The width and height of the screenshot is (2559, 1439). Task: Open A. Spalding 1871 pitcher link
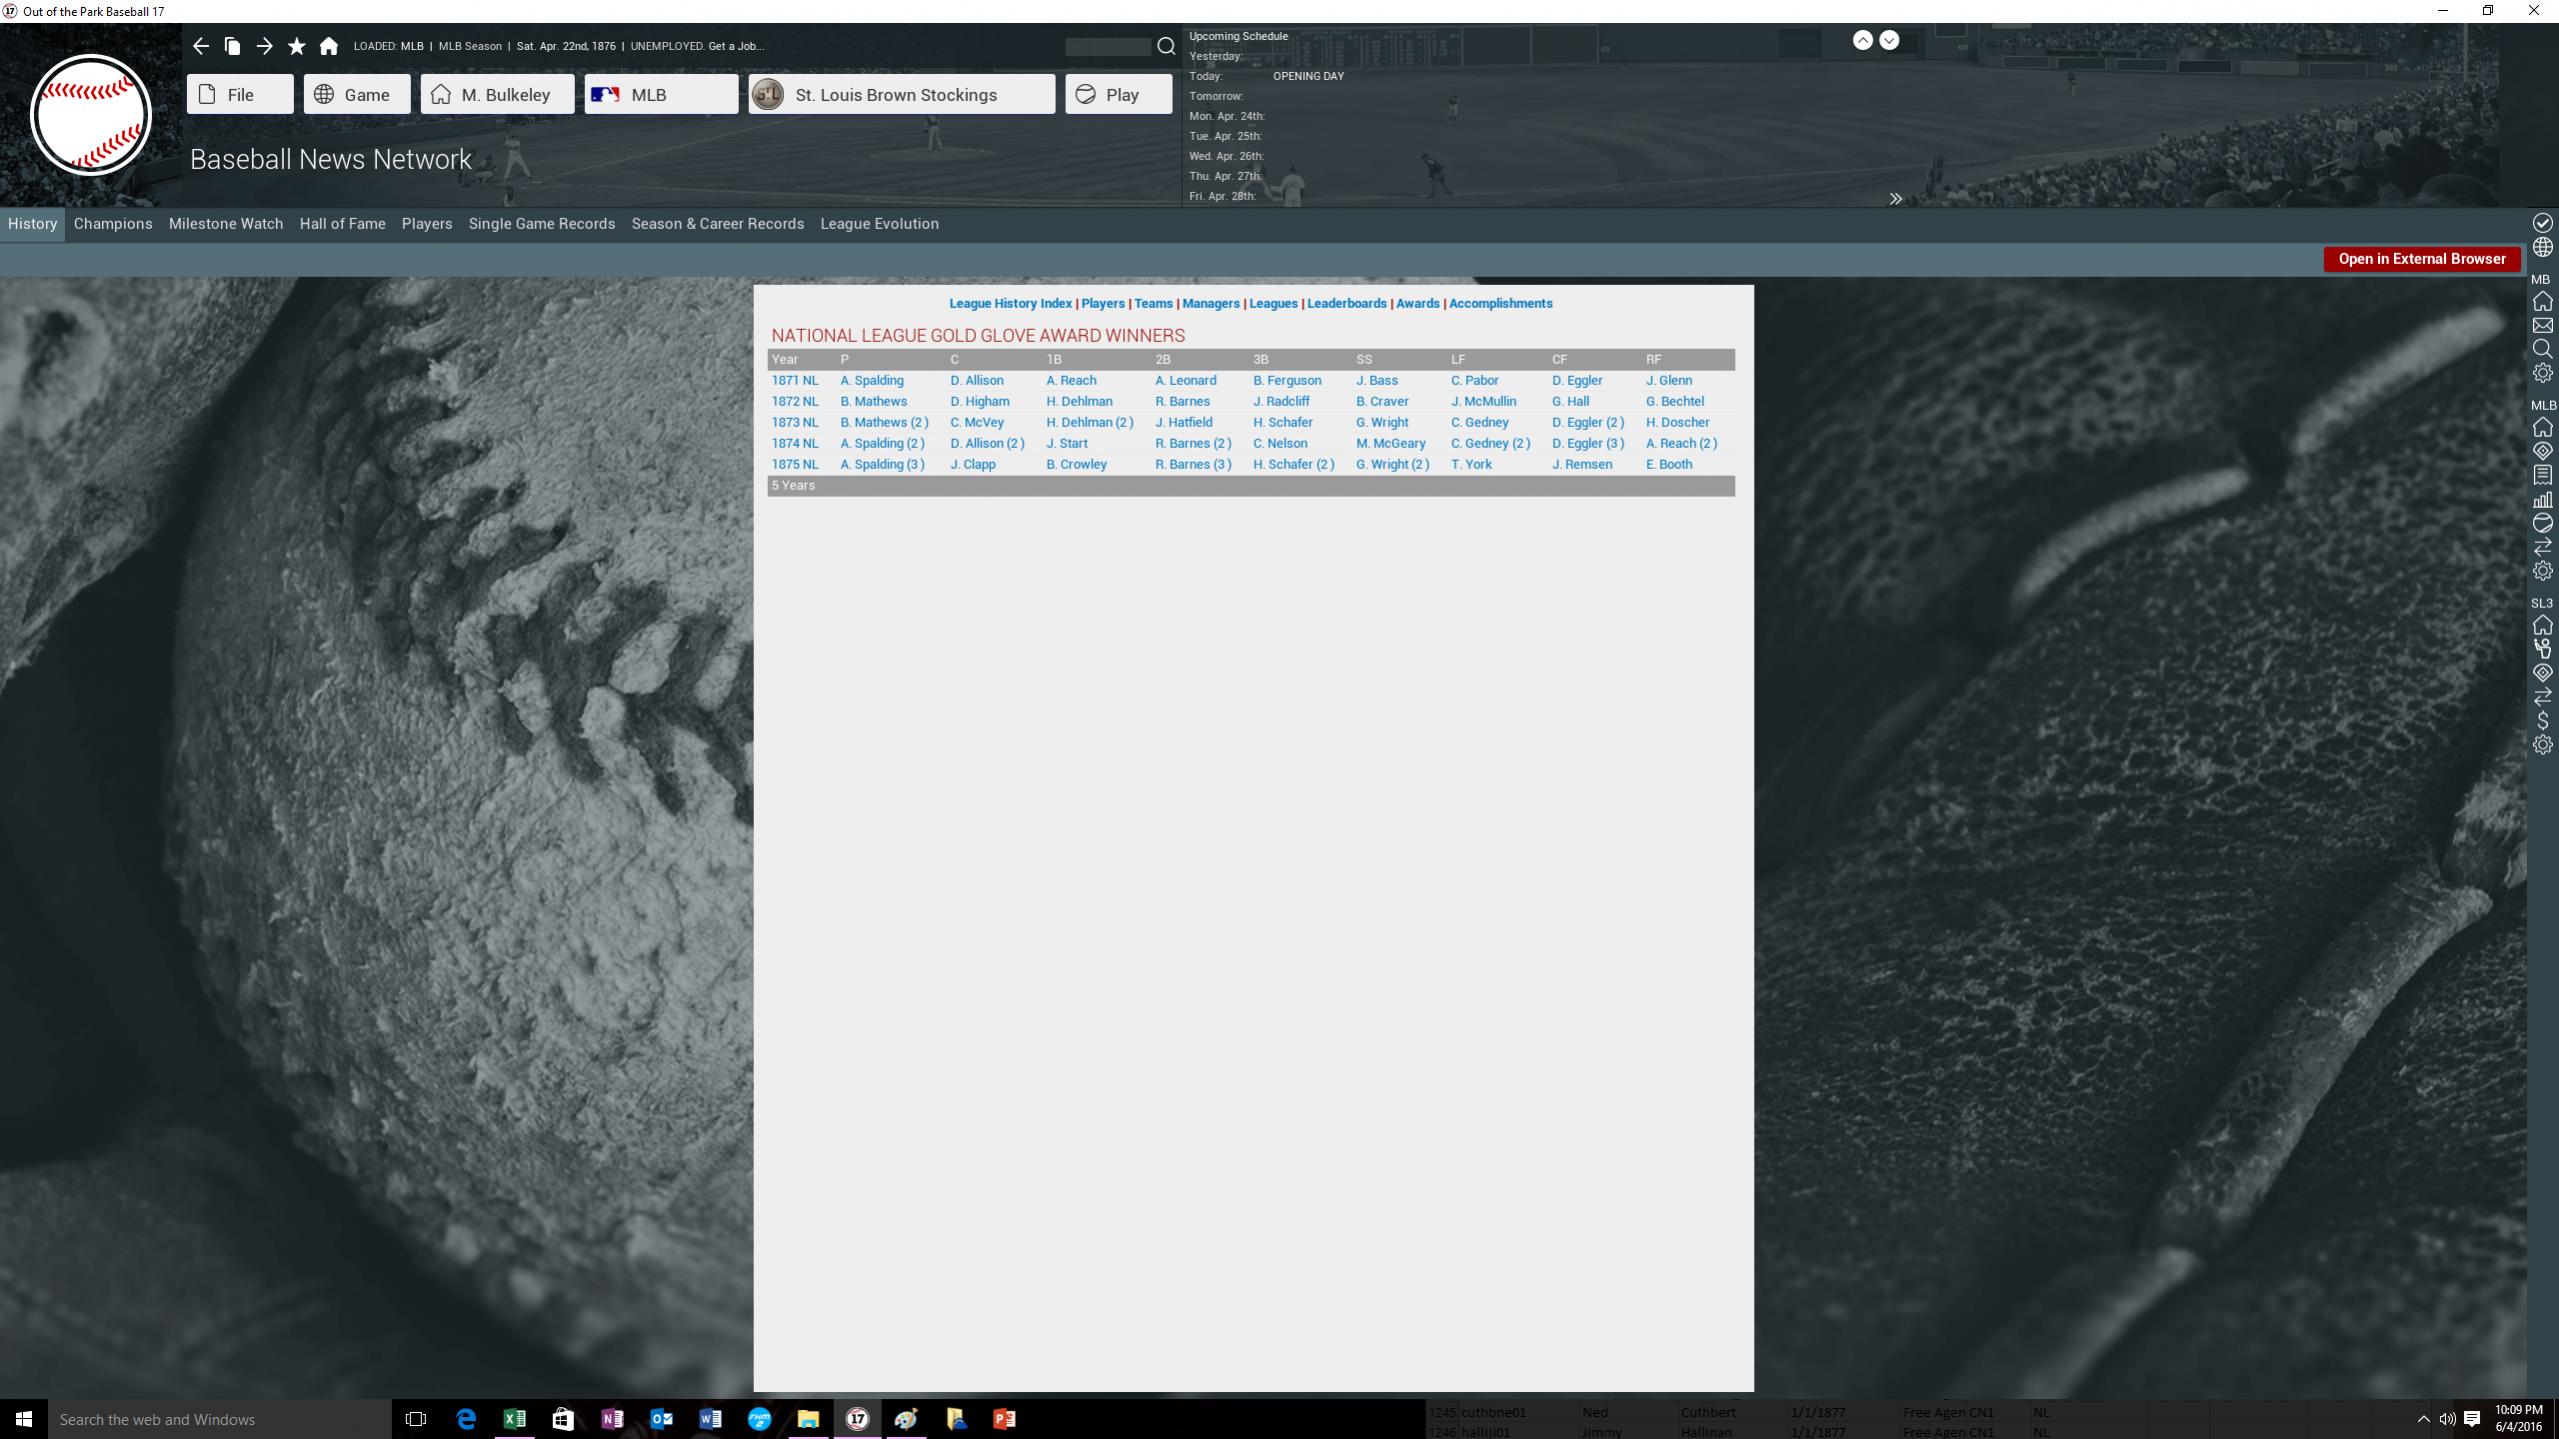click(x=871, y=381)
